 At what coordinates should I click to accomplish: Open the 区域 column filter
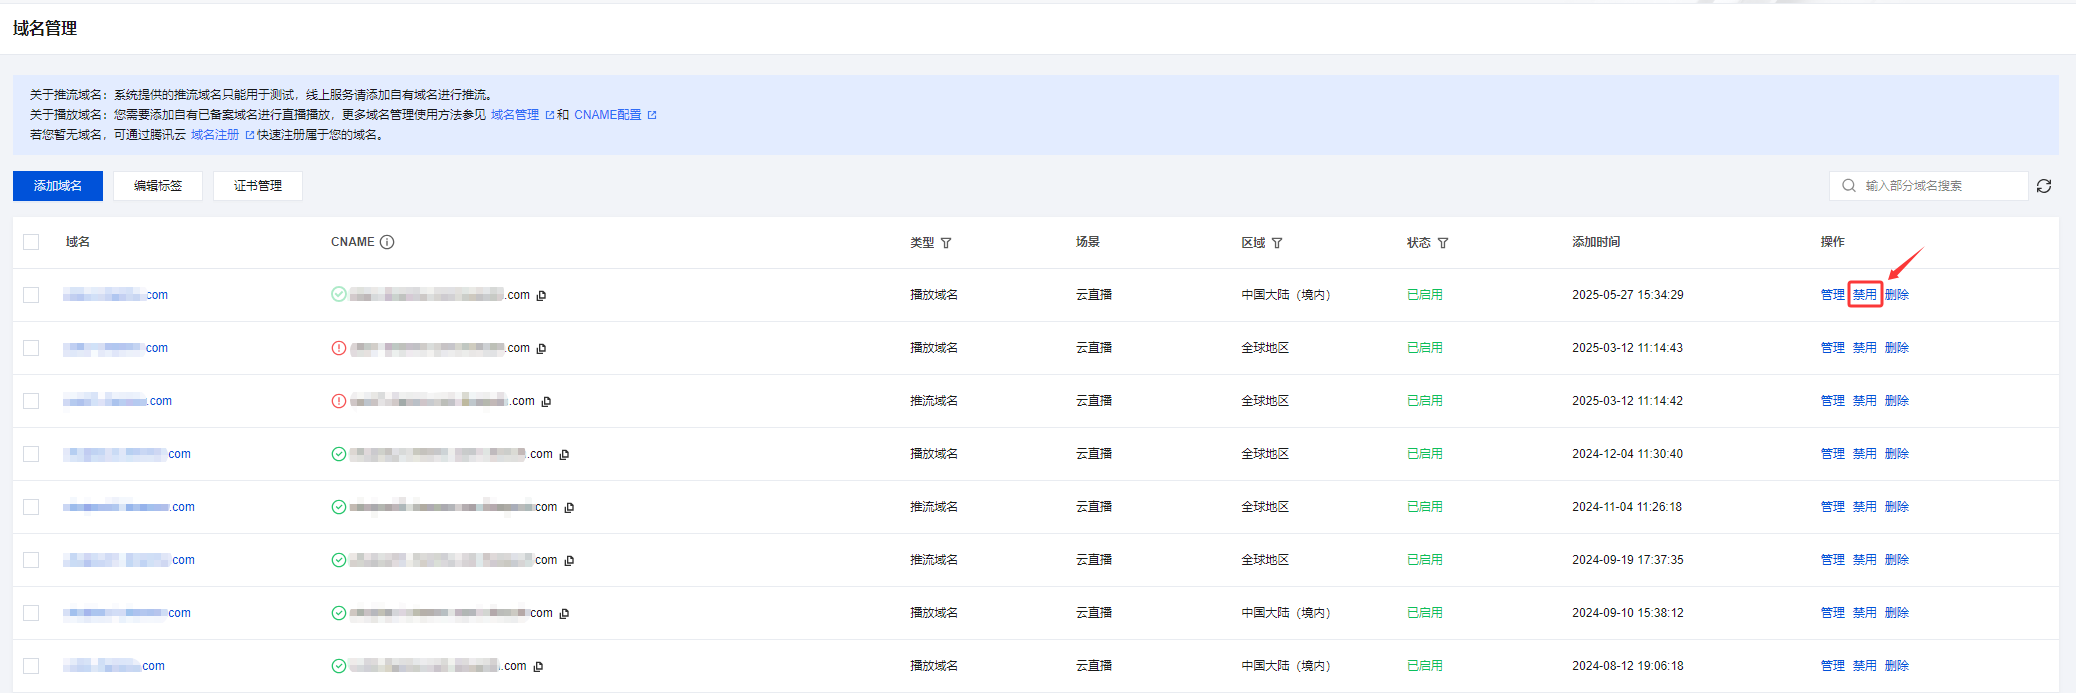[1277, 243]
